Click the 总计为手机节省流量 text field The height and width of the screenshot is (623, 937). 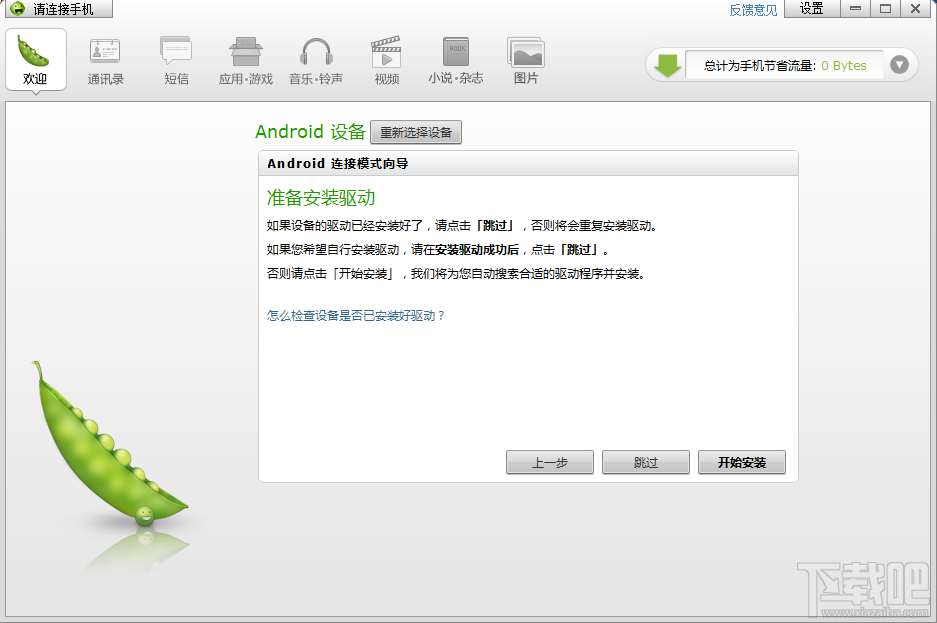tap(785, 65)
